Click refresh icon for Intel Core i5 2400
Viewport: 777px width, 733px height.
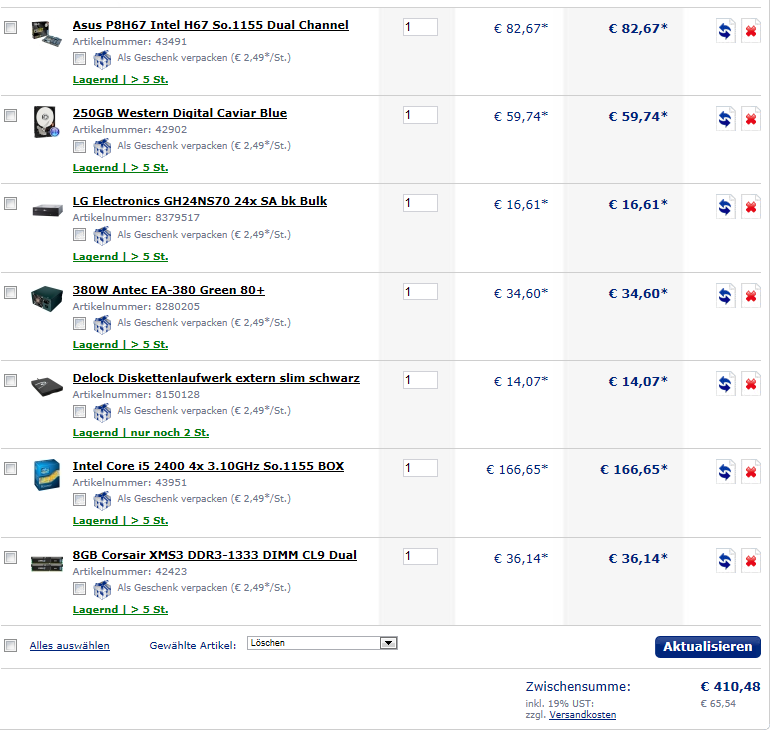(x=725, y=472)
